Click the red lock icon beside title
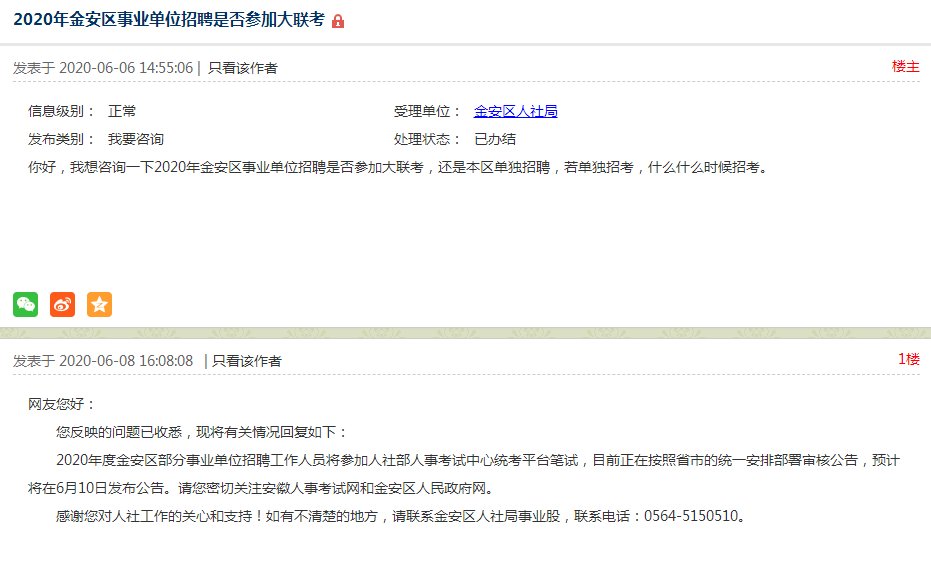Viewport: 931px width, 565px height. point(338,21)
